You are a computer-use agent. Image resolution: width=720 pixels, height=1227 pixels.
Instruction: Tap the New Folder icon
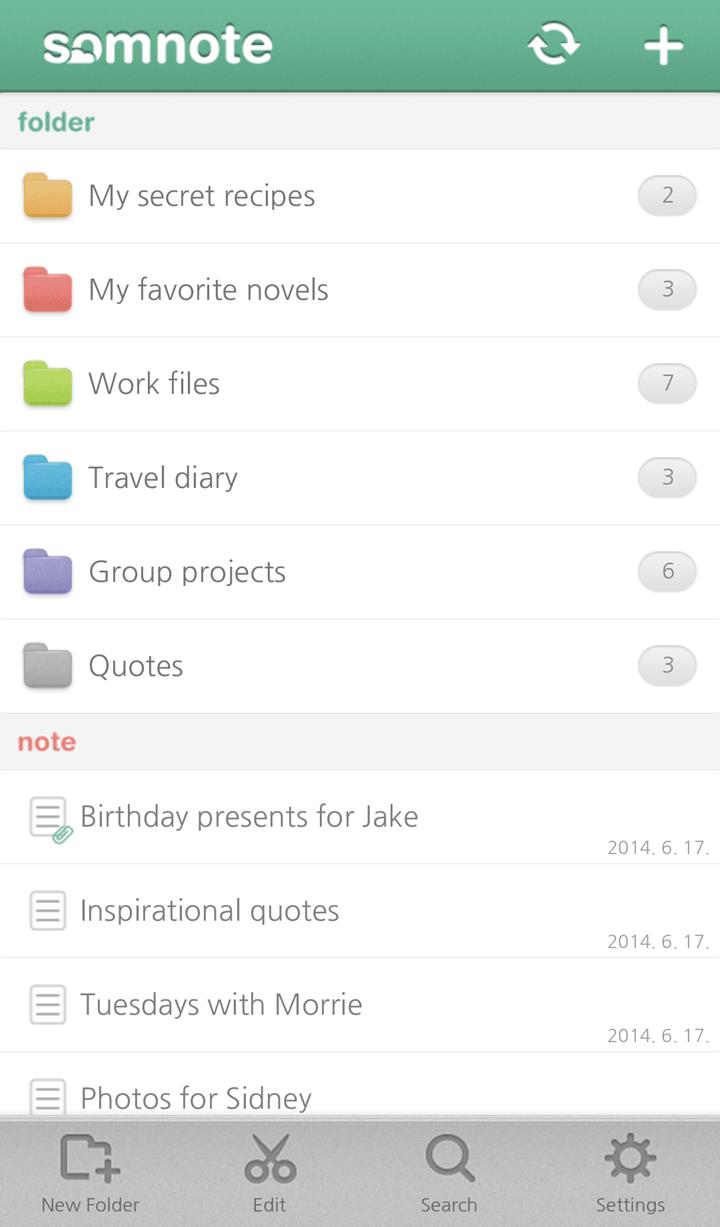point(89,1159)
